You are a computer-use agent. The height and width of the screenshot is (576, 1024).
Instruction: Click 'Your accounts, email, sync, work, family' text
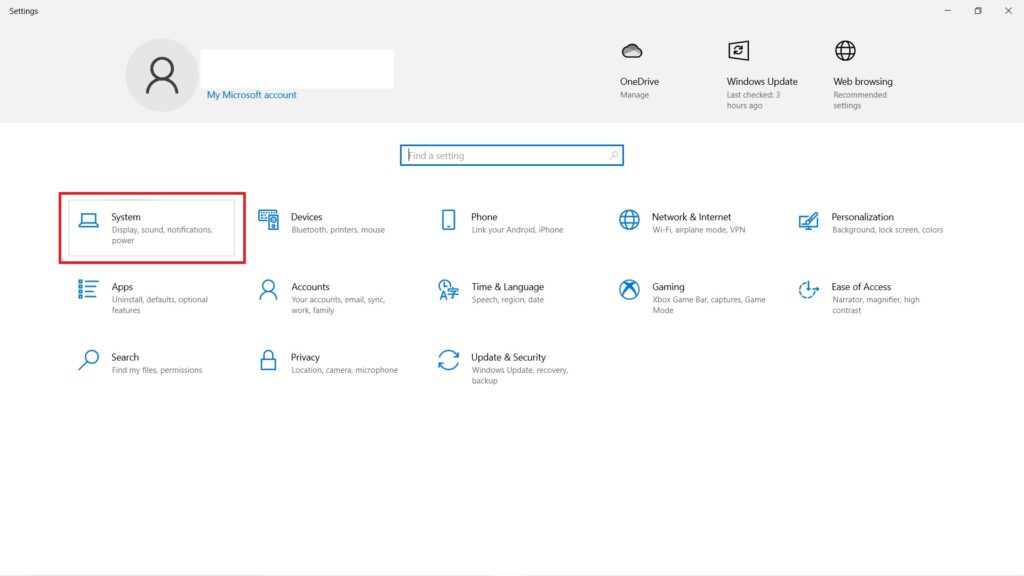coord(338,305)
